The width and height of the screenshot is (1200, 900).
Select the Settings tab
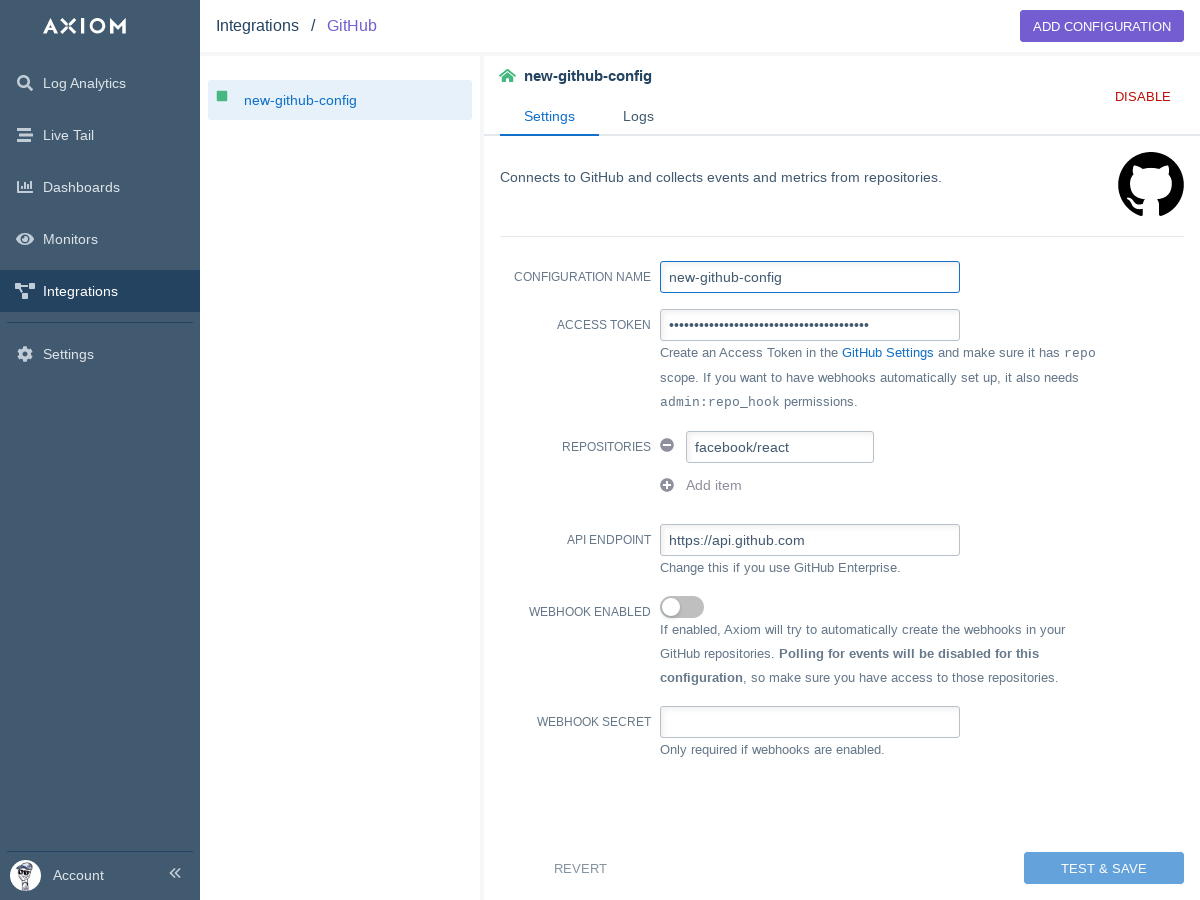pyautogui.click(x=549, y=116)
